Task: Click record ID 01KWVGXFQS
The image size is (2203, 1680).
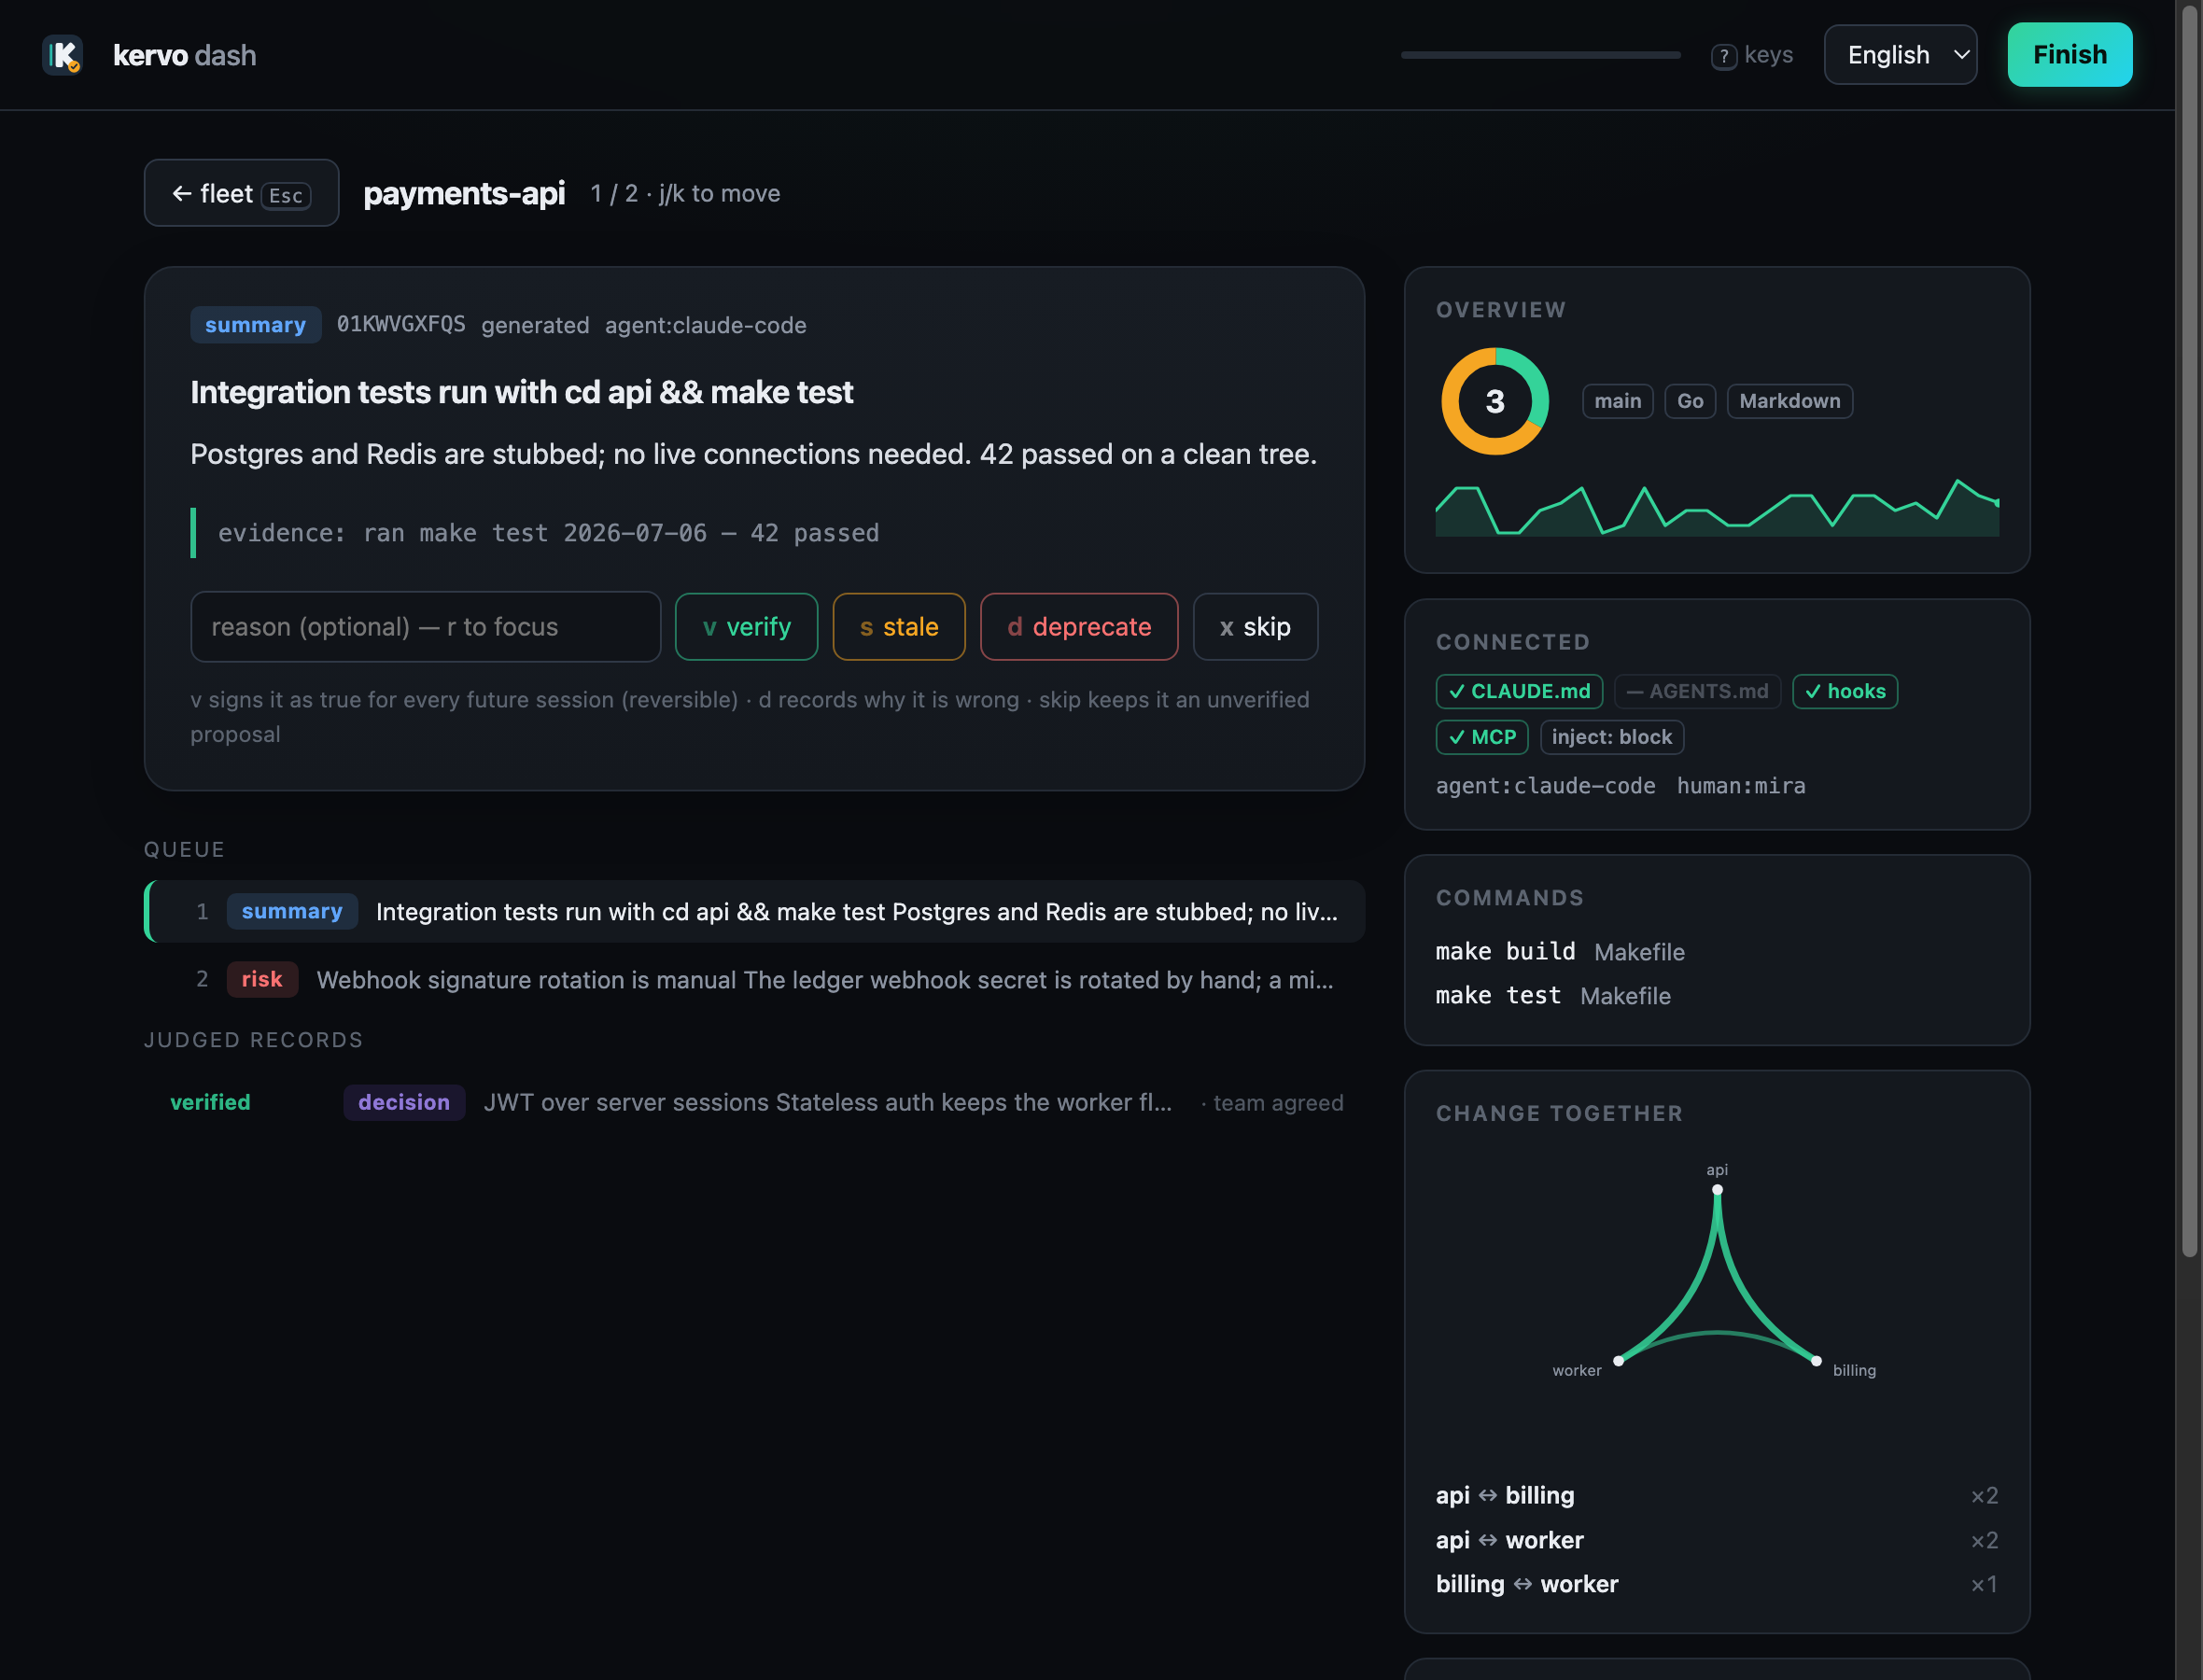Action: tap(401, 325)
